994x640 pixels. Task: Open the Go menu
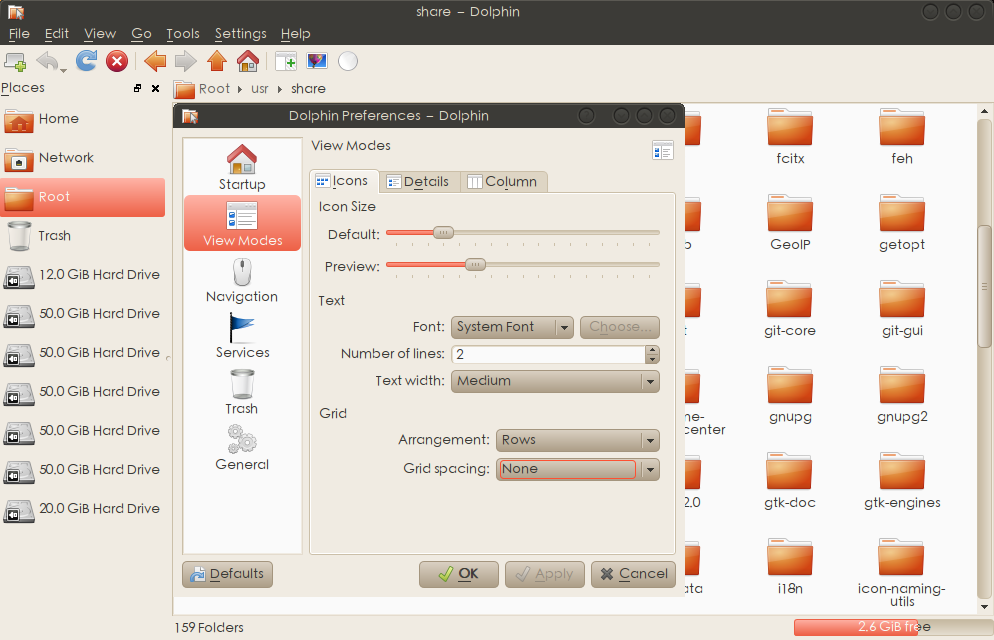tap(141, 34)
